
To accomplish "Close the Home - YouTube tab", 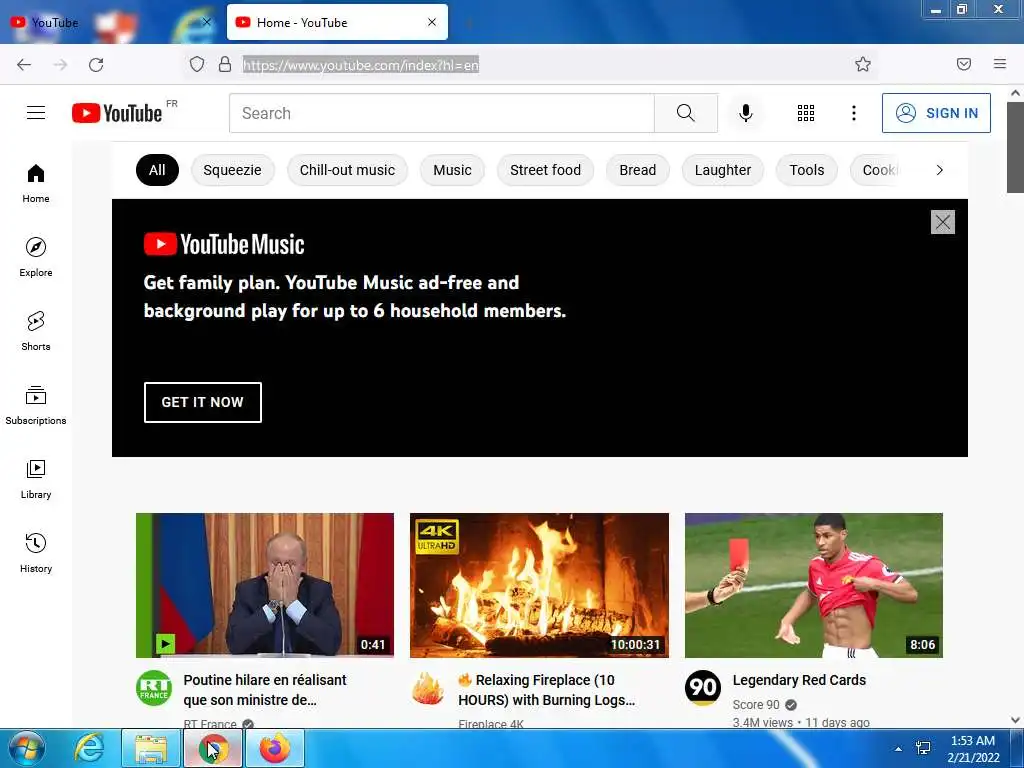I will coord(432,22).
